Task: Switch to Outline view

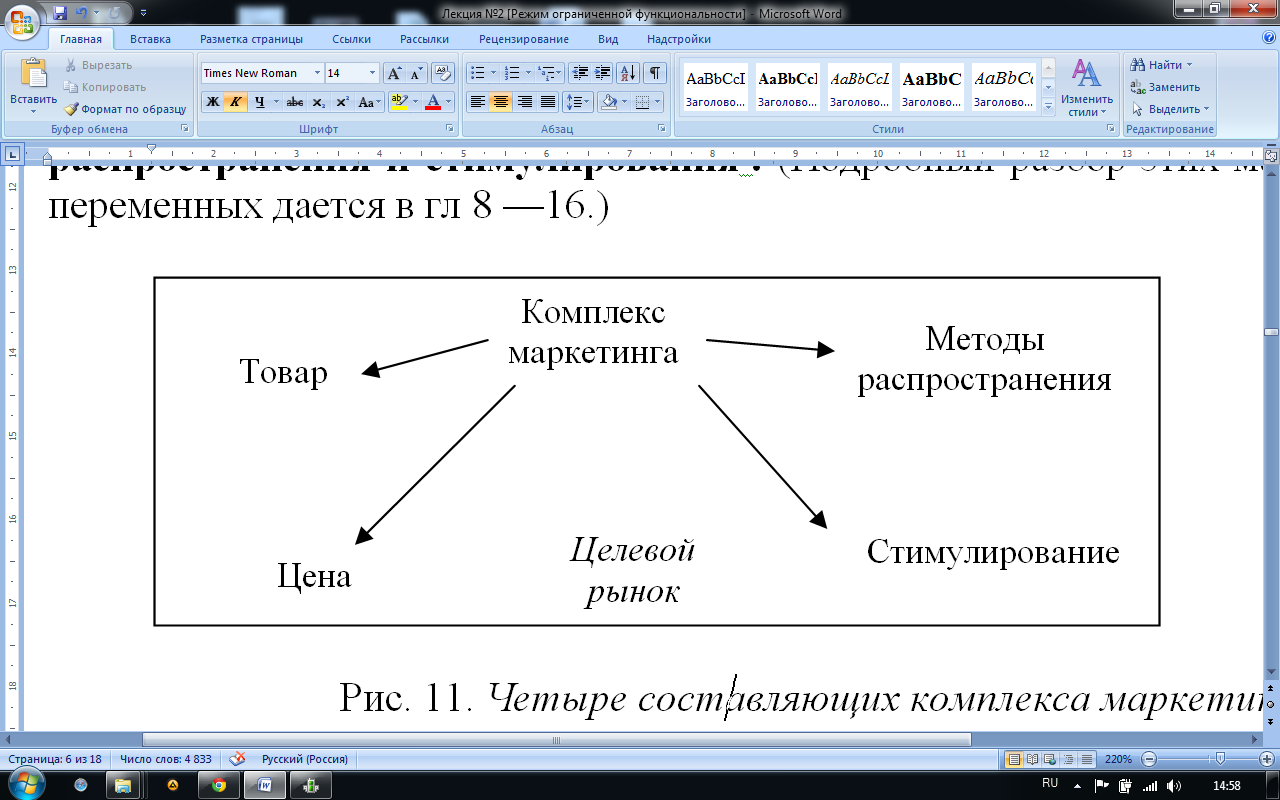Action: pos(1069,759)
